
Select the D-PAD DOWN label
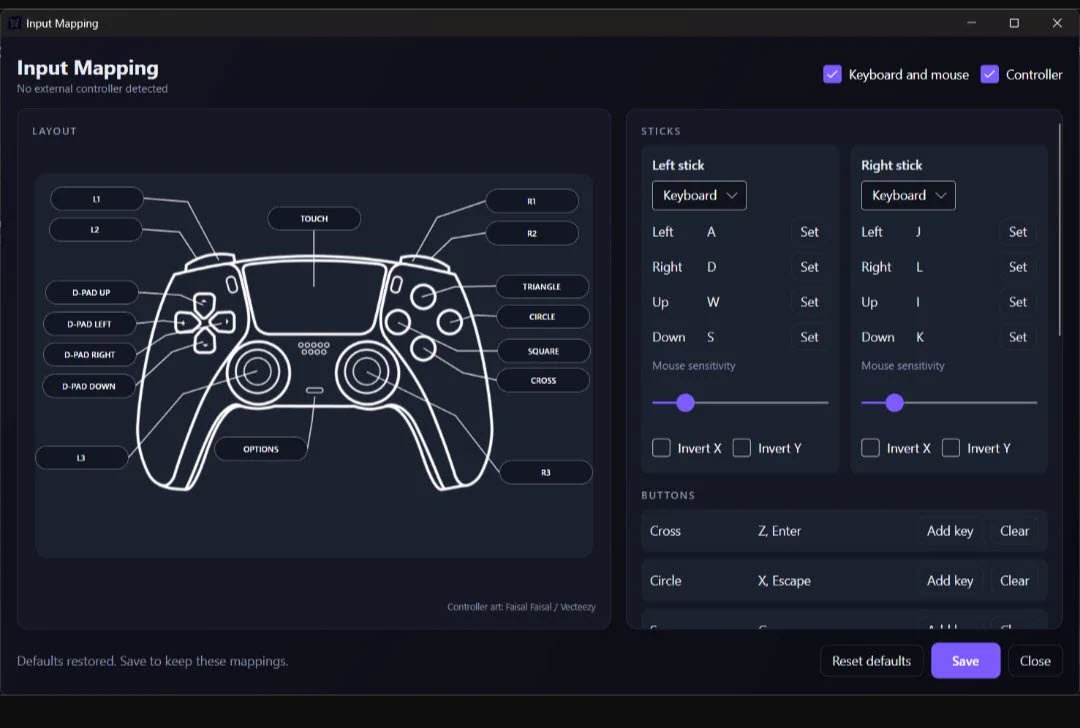pyautogui.click(x=89, y=386)
